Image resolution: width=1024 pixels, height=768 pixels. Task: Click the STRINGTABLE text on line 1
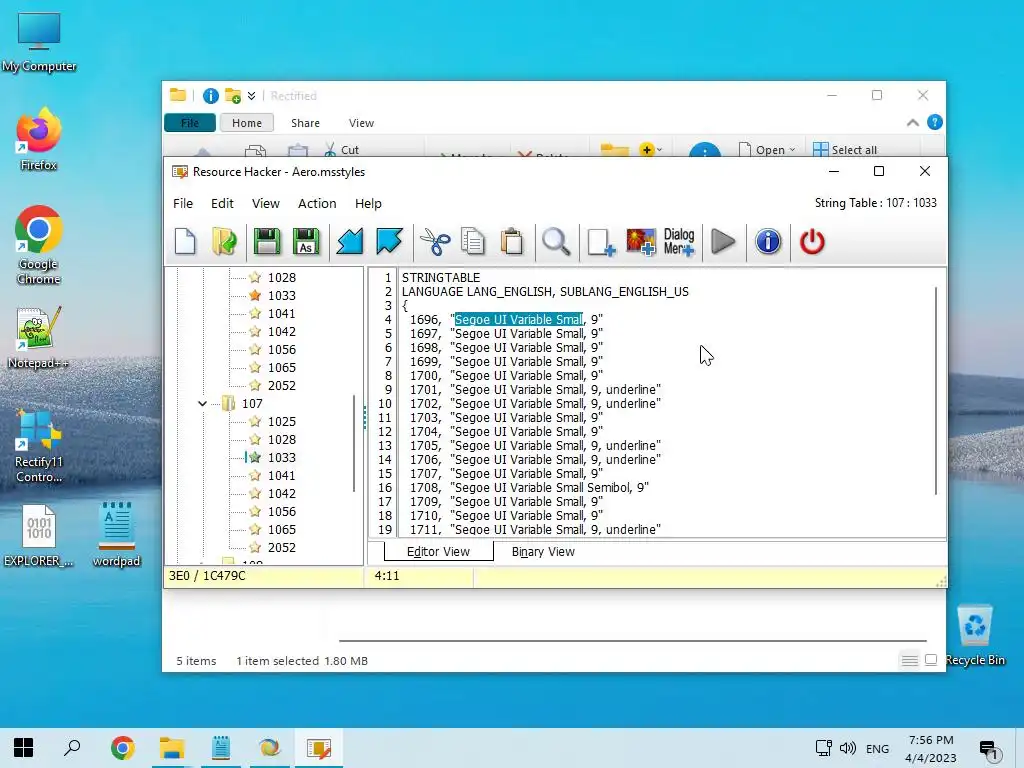pos(441,278)
